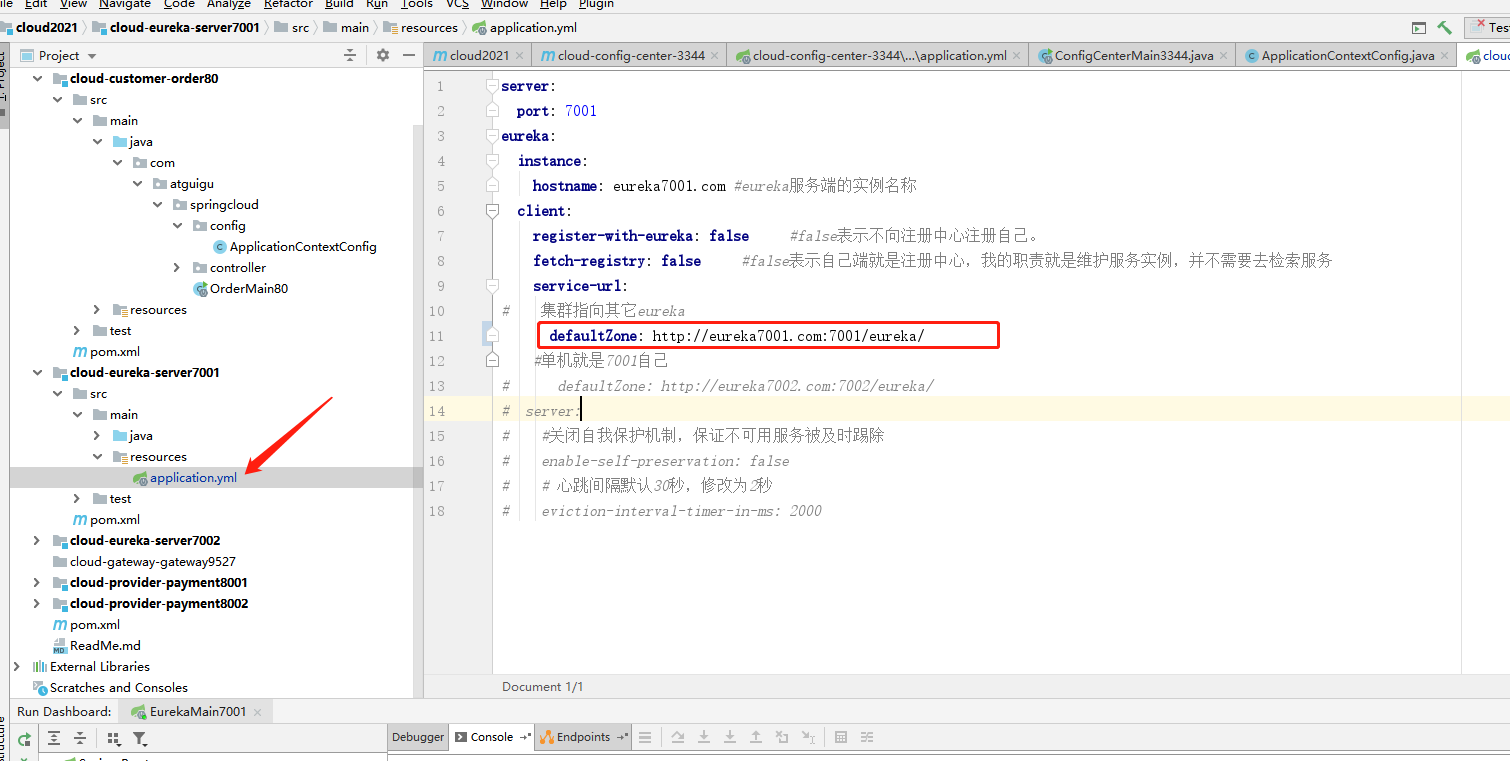Close the EurekaMain7001 run tab
The width and height of the screenshot is (1510, 761).
coord(257,712)
